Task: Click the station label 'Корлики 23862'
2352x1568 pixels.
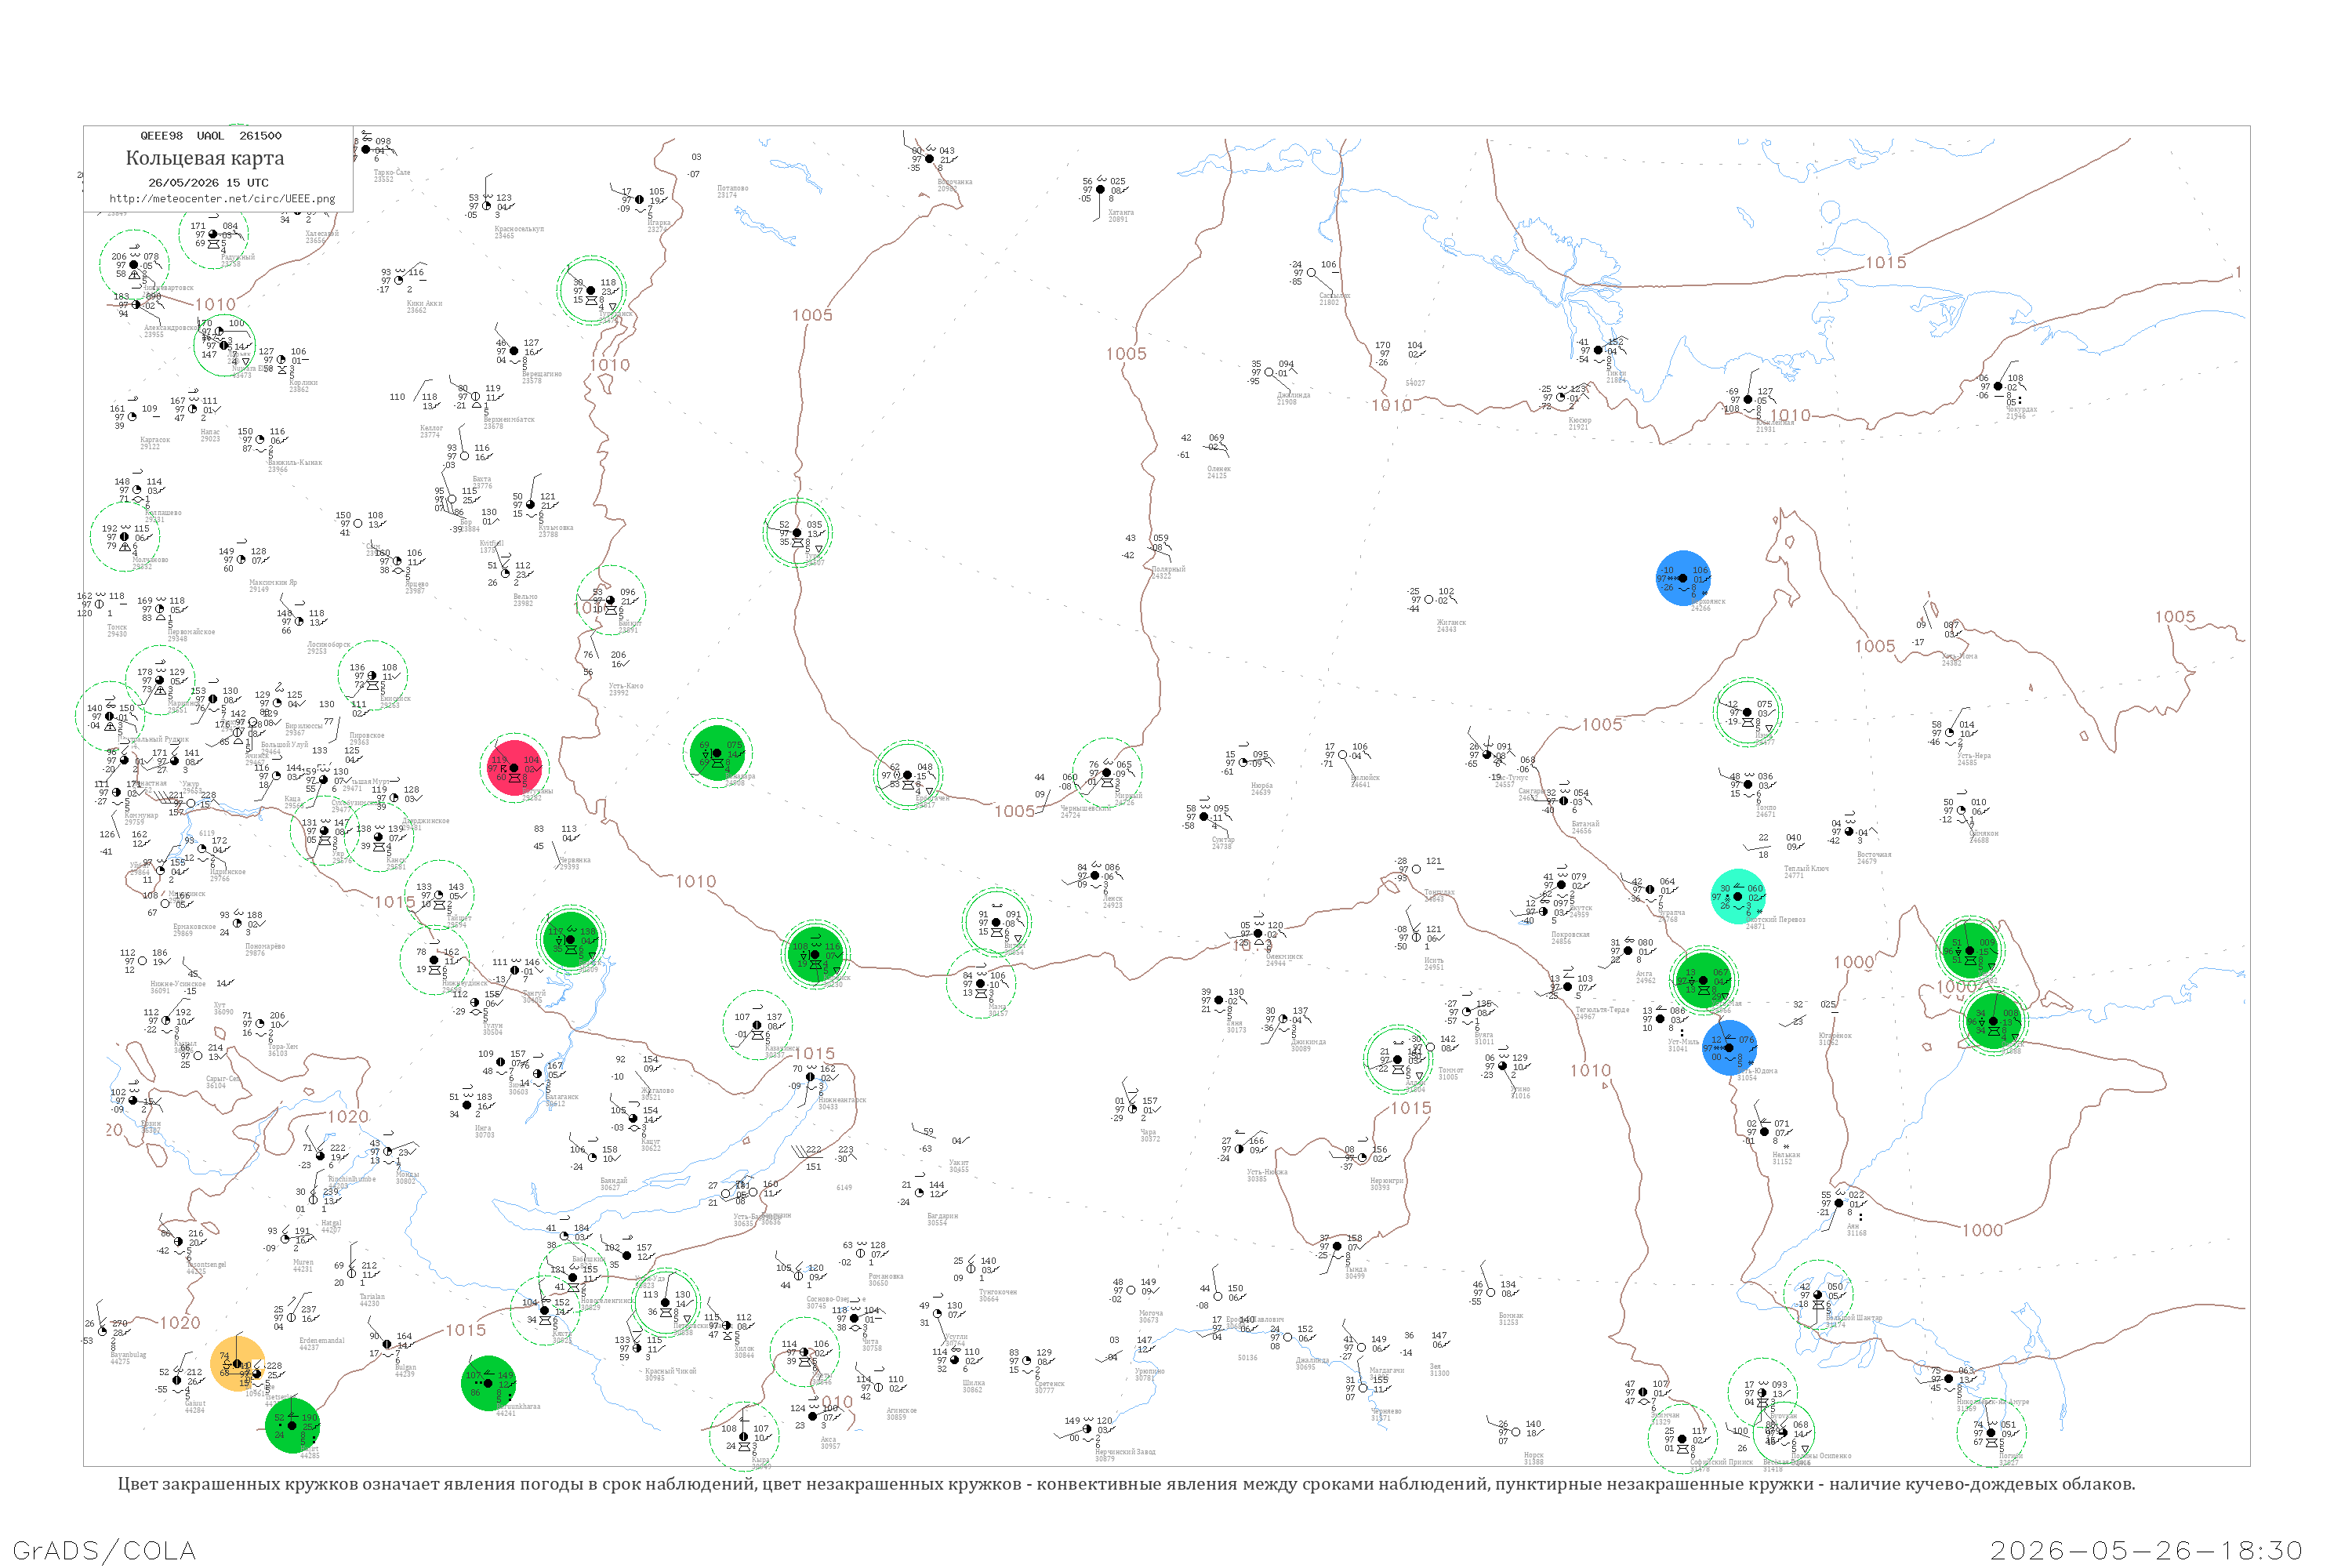Action: click(x=303, y=386)
